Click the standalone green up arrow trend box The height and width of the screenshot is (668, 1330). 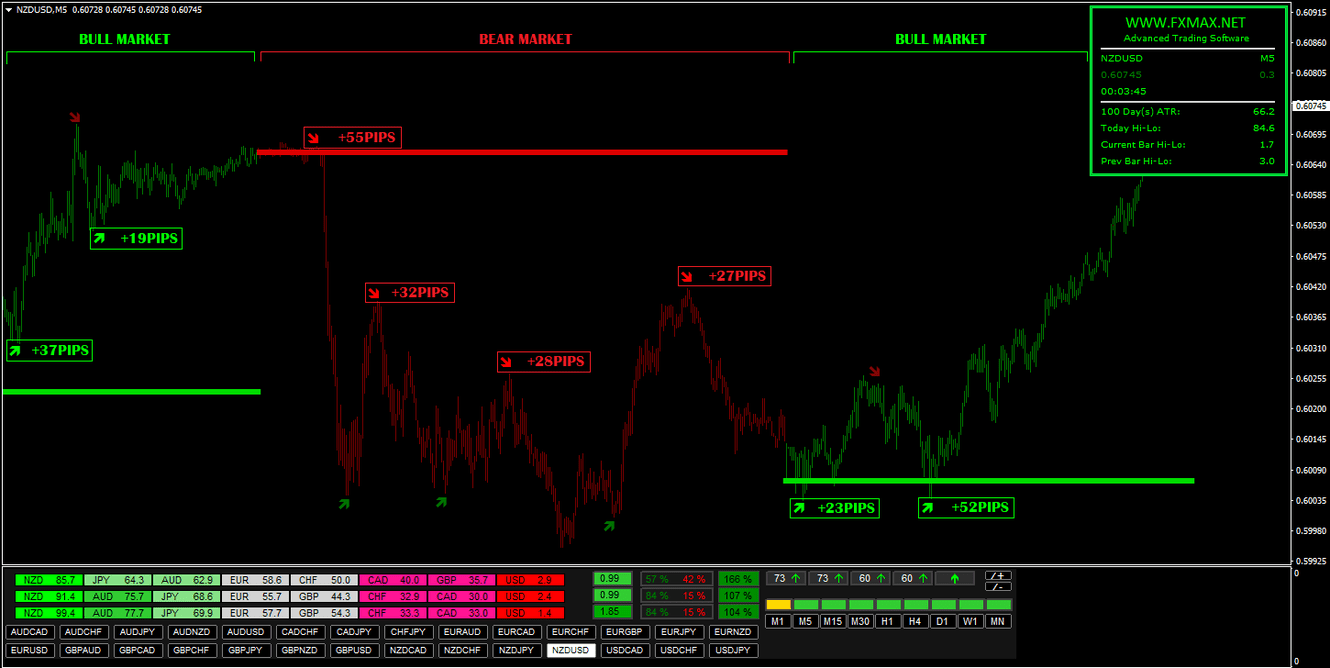coord(954,578)
